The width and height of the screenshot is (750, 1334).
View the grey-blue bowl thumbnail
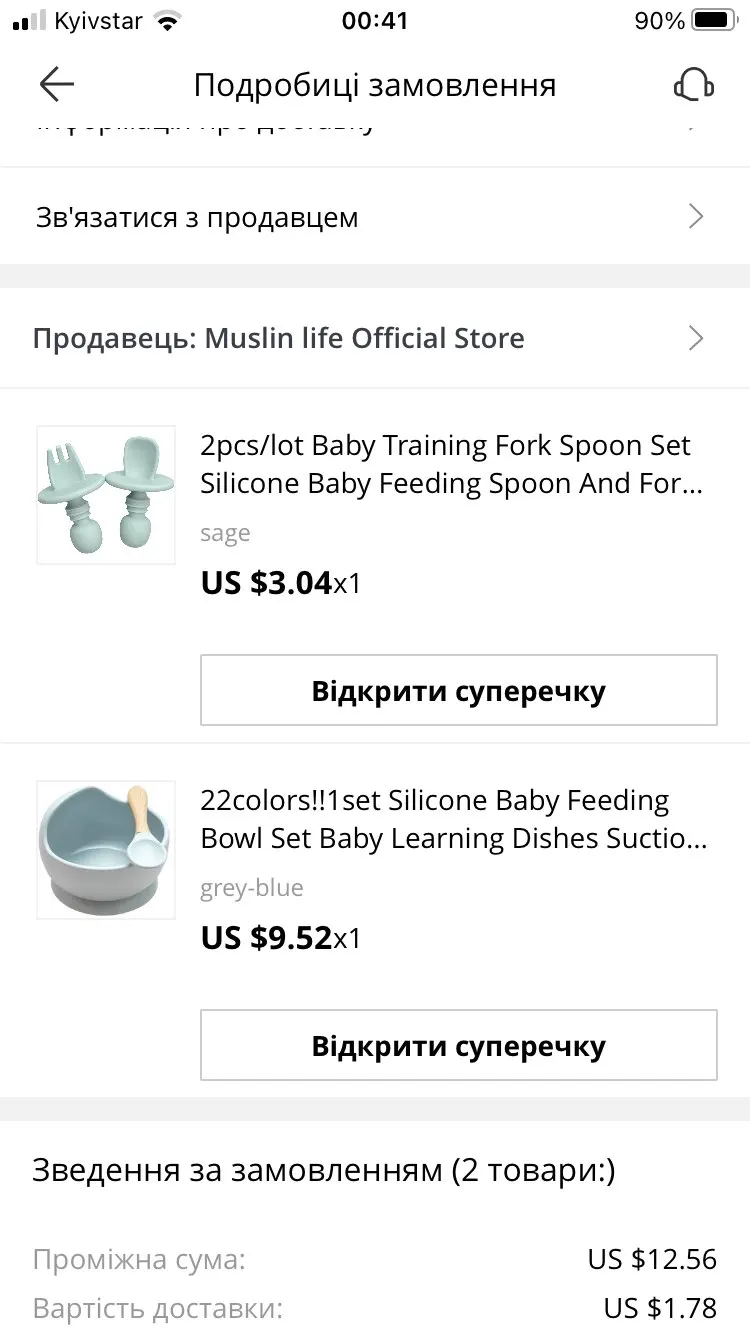[106, 850]
